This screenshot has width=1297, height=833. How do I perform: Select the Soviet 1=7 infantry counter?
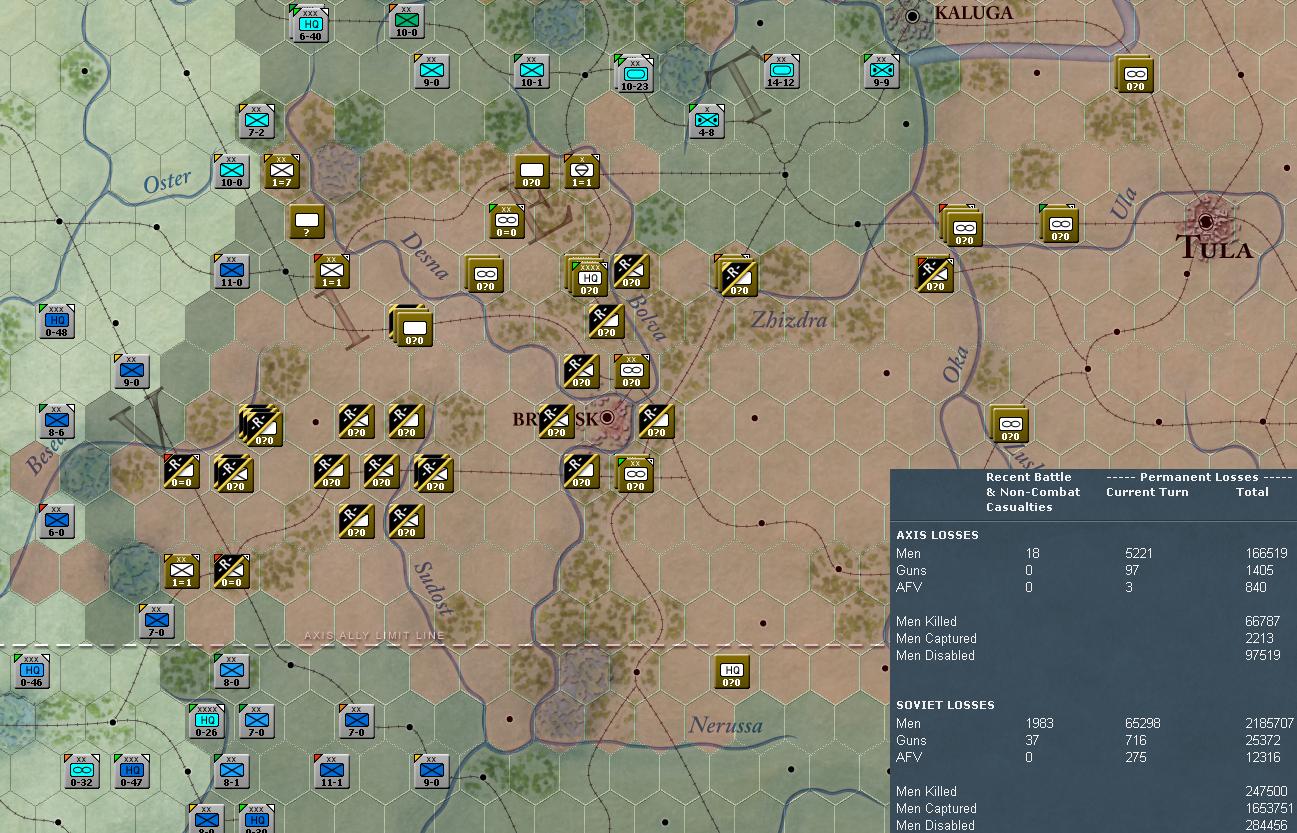coord(281,172)
